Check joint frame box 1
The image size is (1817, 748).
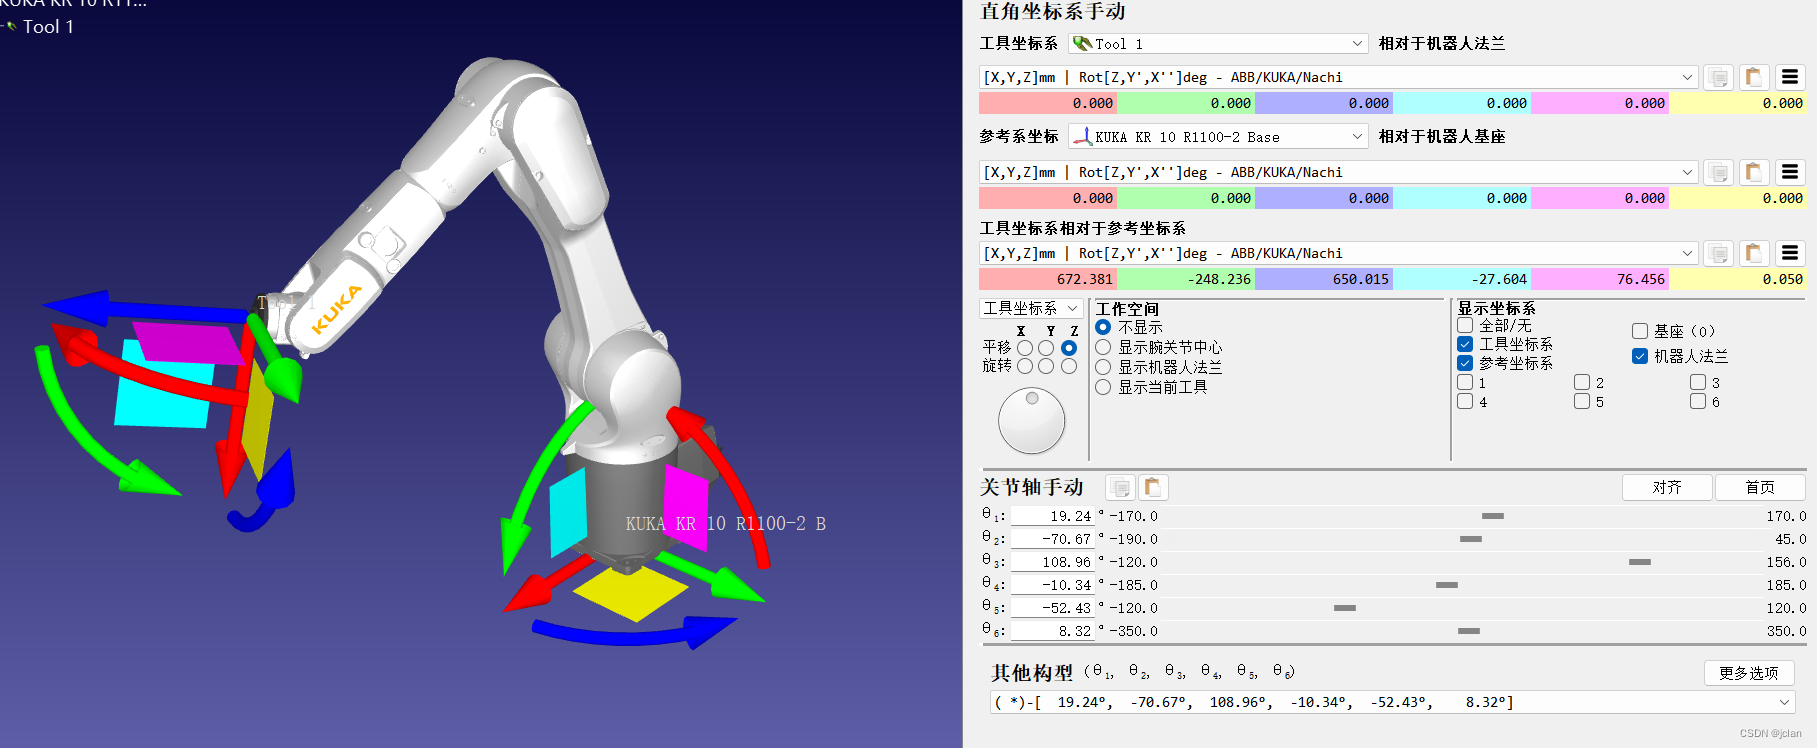[1465, 382]
